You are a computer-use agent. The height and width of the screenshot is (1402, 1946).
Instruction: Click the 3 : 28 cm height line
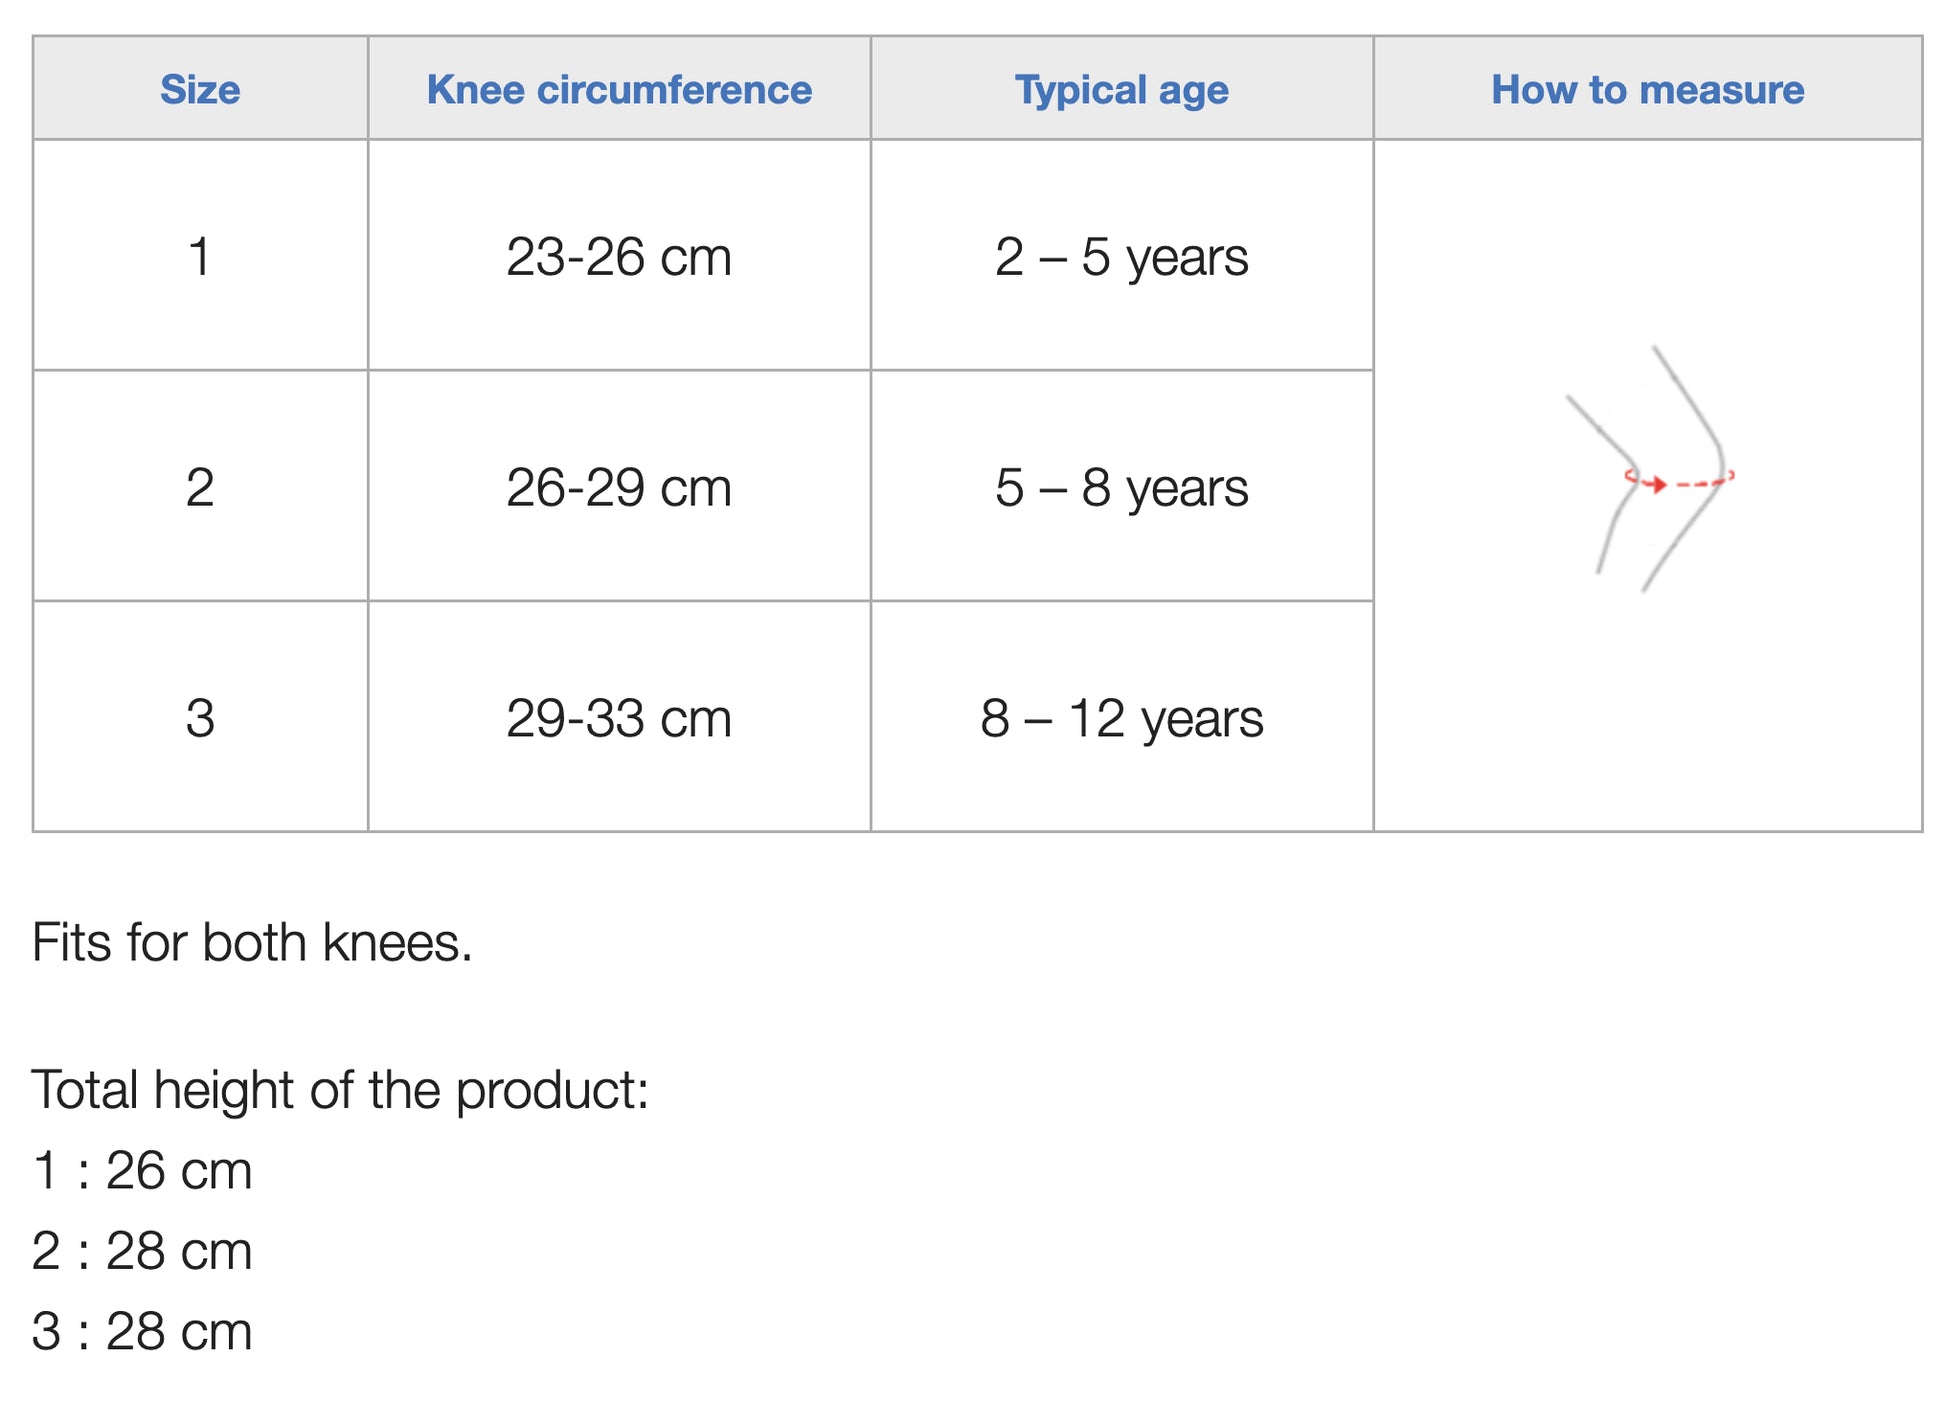[x=142, y=1331]
